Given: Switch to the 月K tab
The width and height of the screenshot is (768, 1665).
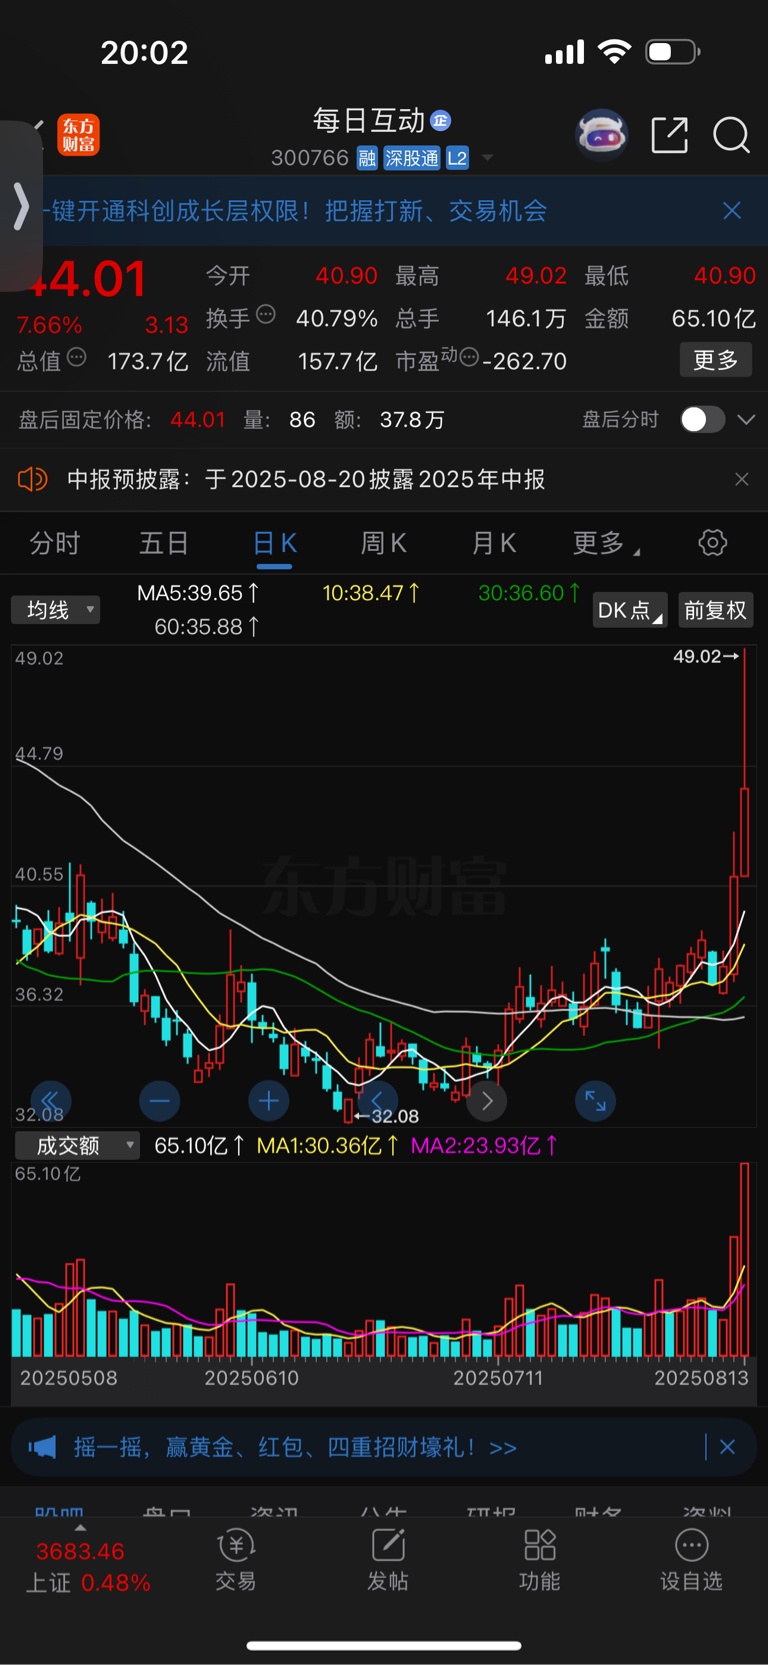Looking at the screenshot, I should [x=493, y=543].
